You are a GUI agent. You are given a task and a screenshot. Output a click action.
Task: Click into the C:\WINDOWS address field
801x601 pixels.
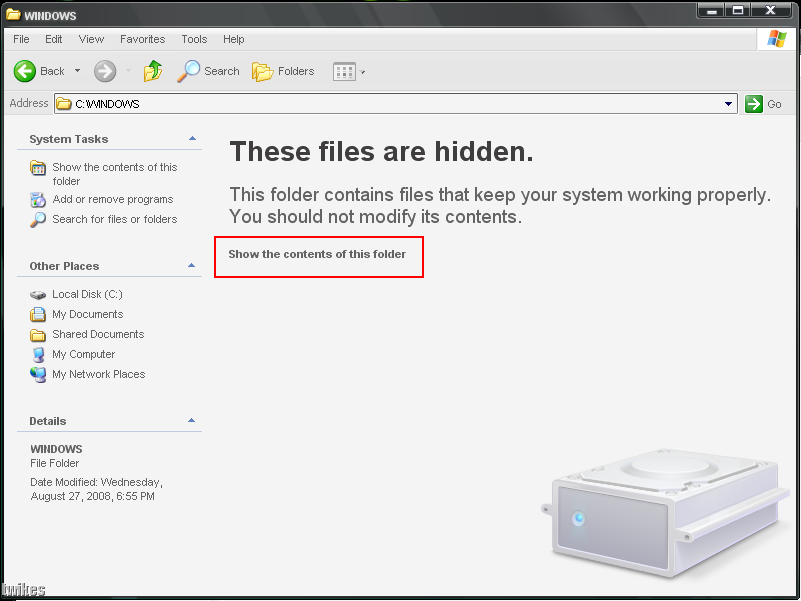click(x=396, y=104)
